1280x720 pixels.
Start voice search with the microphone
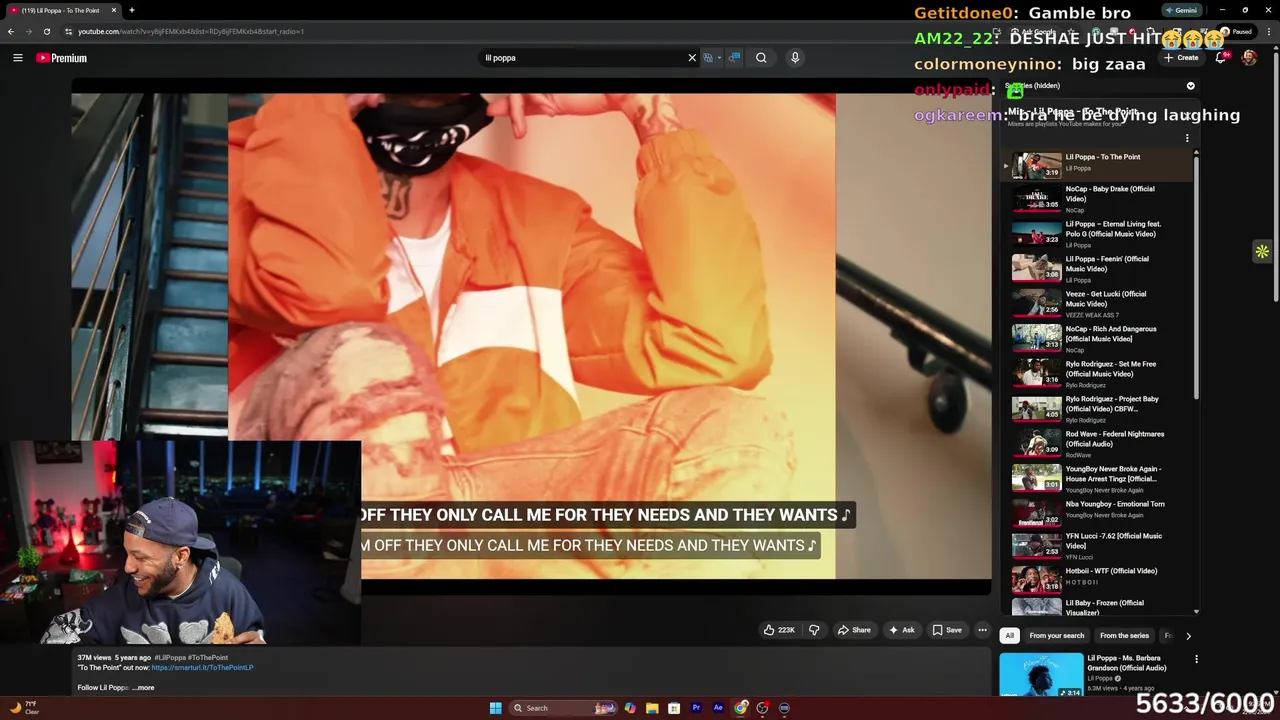(795, 58)
